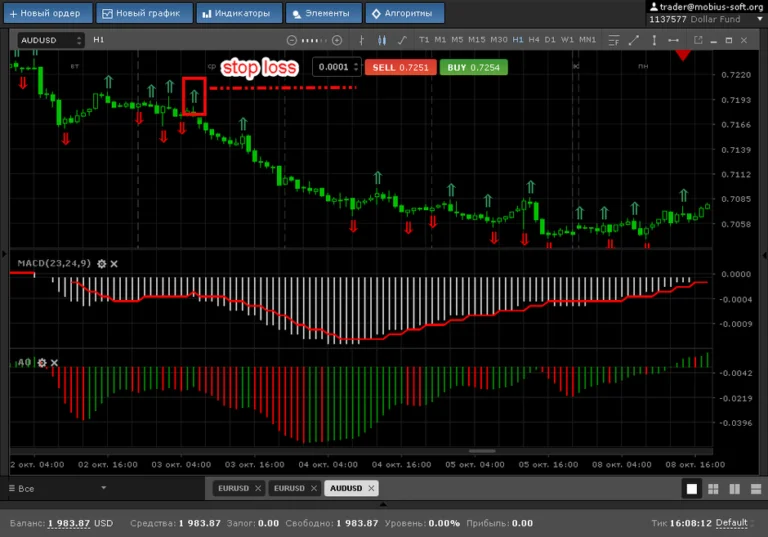Click the Новый ордер button
The height and width of the screenshot is (537, 768).
coord(48,13)
